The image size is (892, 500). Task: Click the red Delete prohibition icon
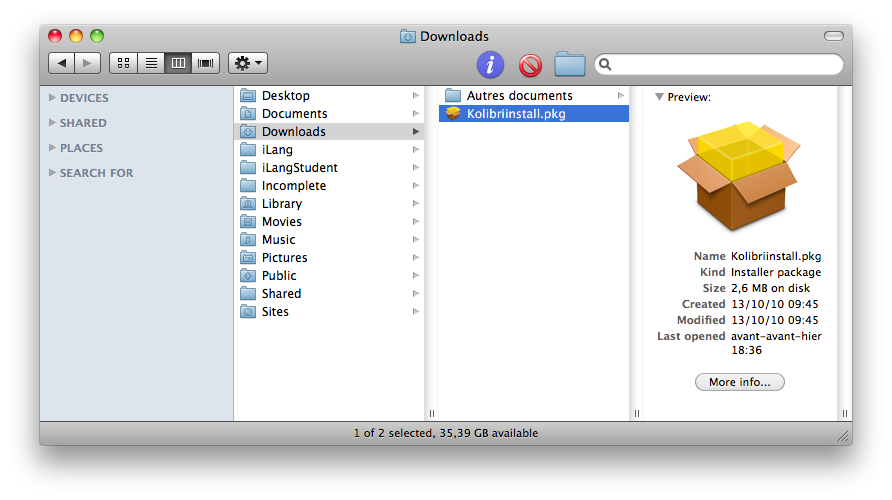click(x=530, y=65)
